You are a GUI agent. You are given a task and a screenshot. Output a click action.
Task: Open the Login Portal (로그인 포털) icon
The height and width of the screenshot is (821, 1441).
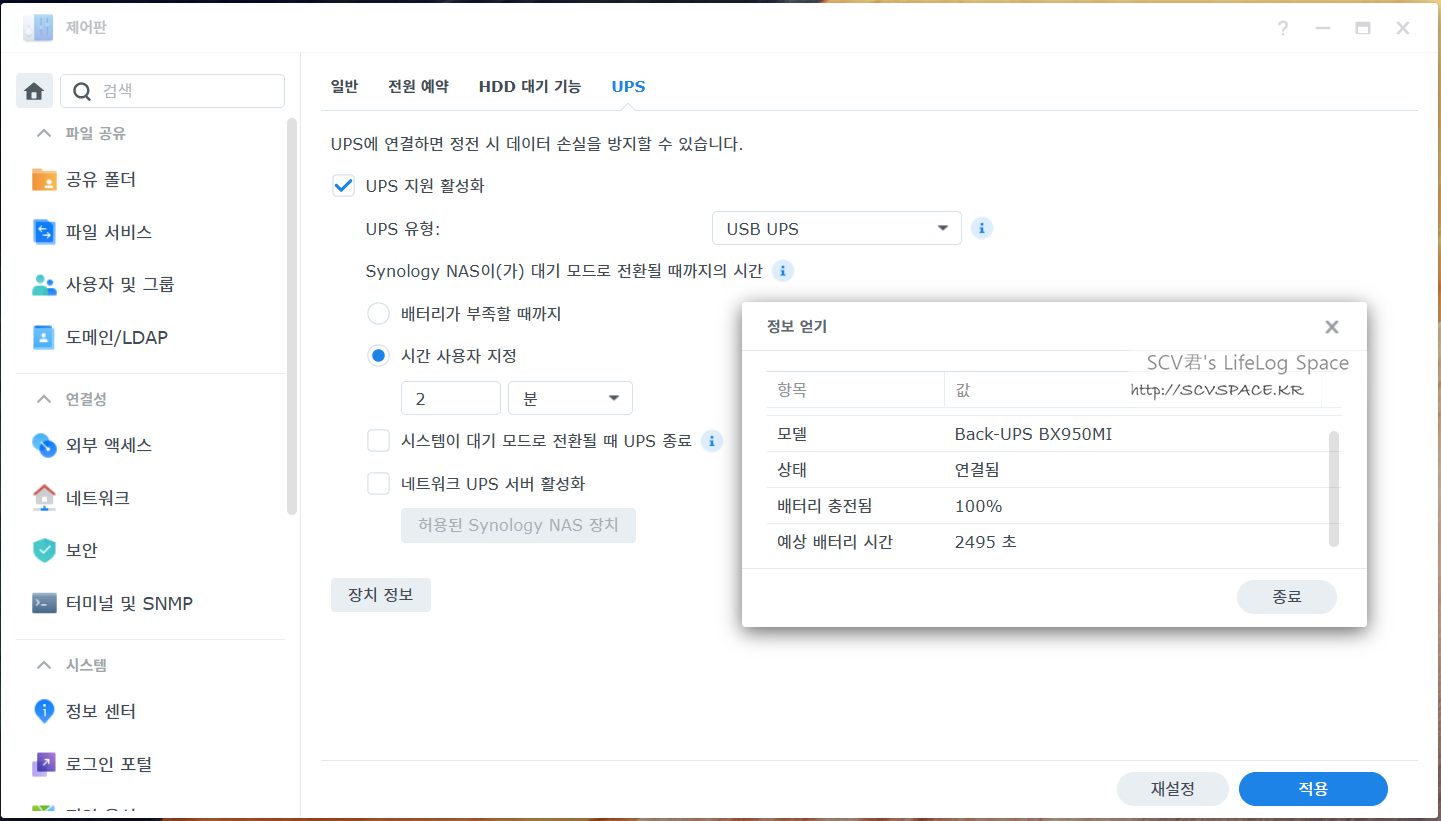pyautogui.click(x=44, y=764)
